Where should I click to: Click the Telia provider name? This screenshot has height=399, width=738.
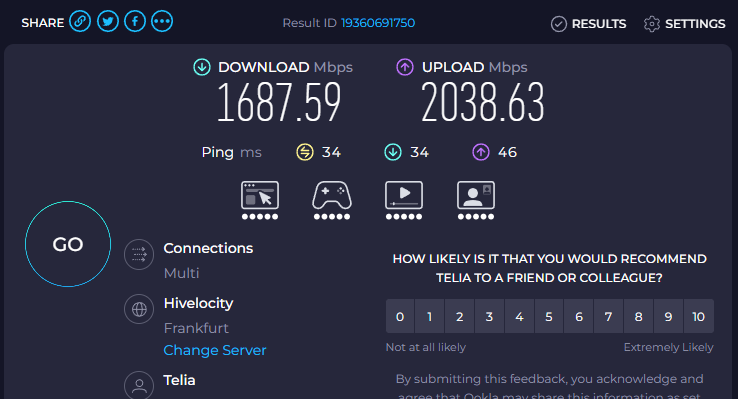179,380
